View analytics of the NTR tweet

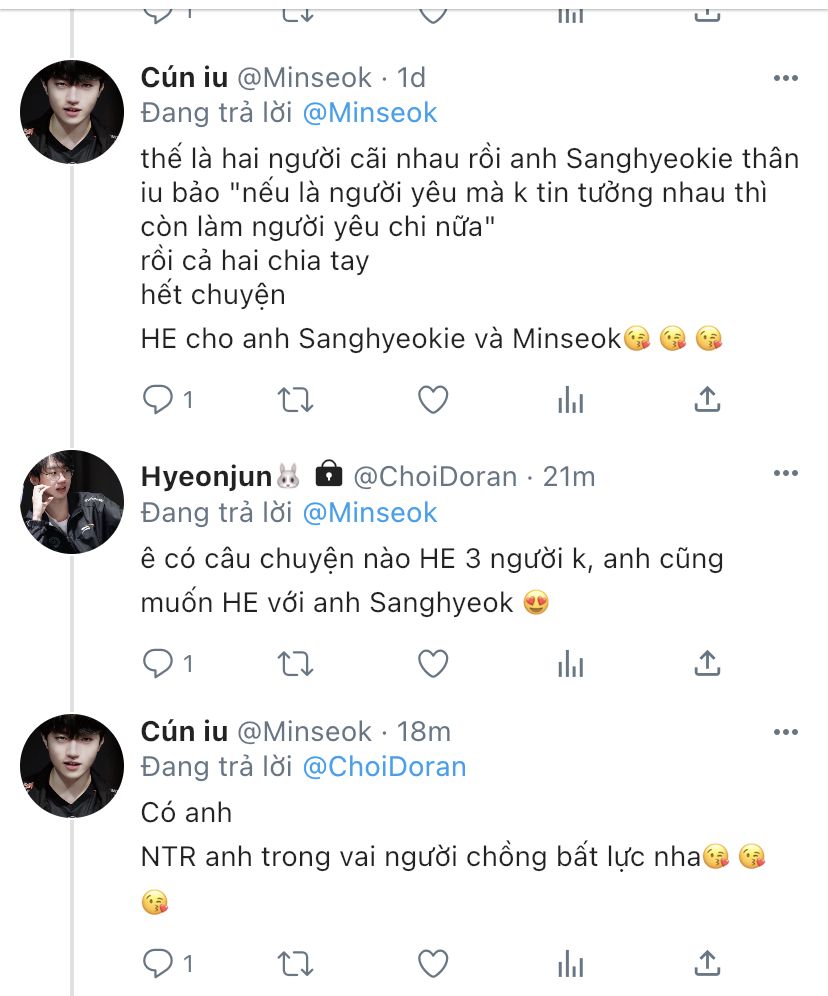(570, 964)
